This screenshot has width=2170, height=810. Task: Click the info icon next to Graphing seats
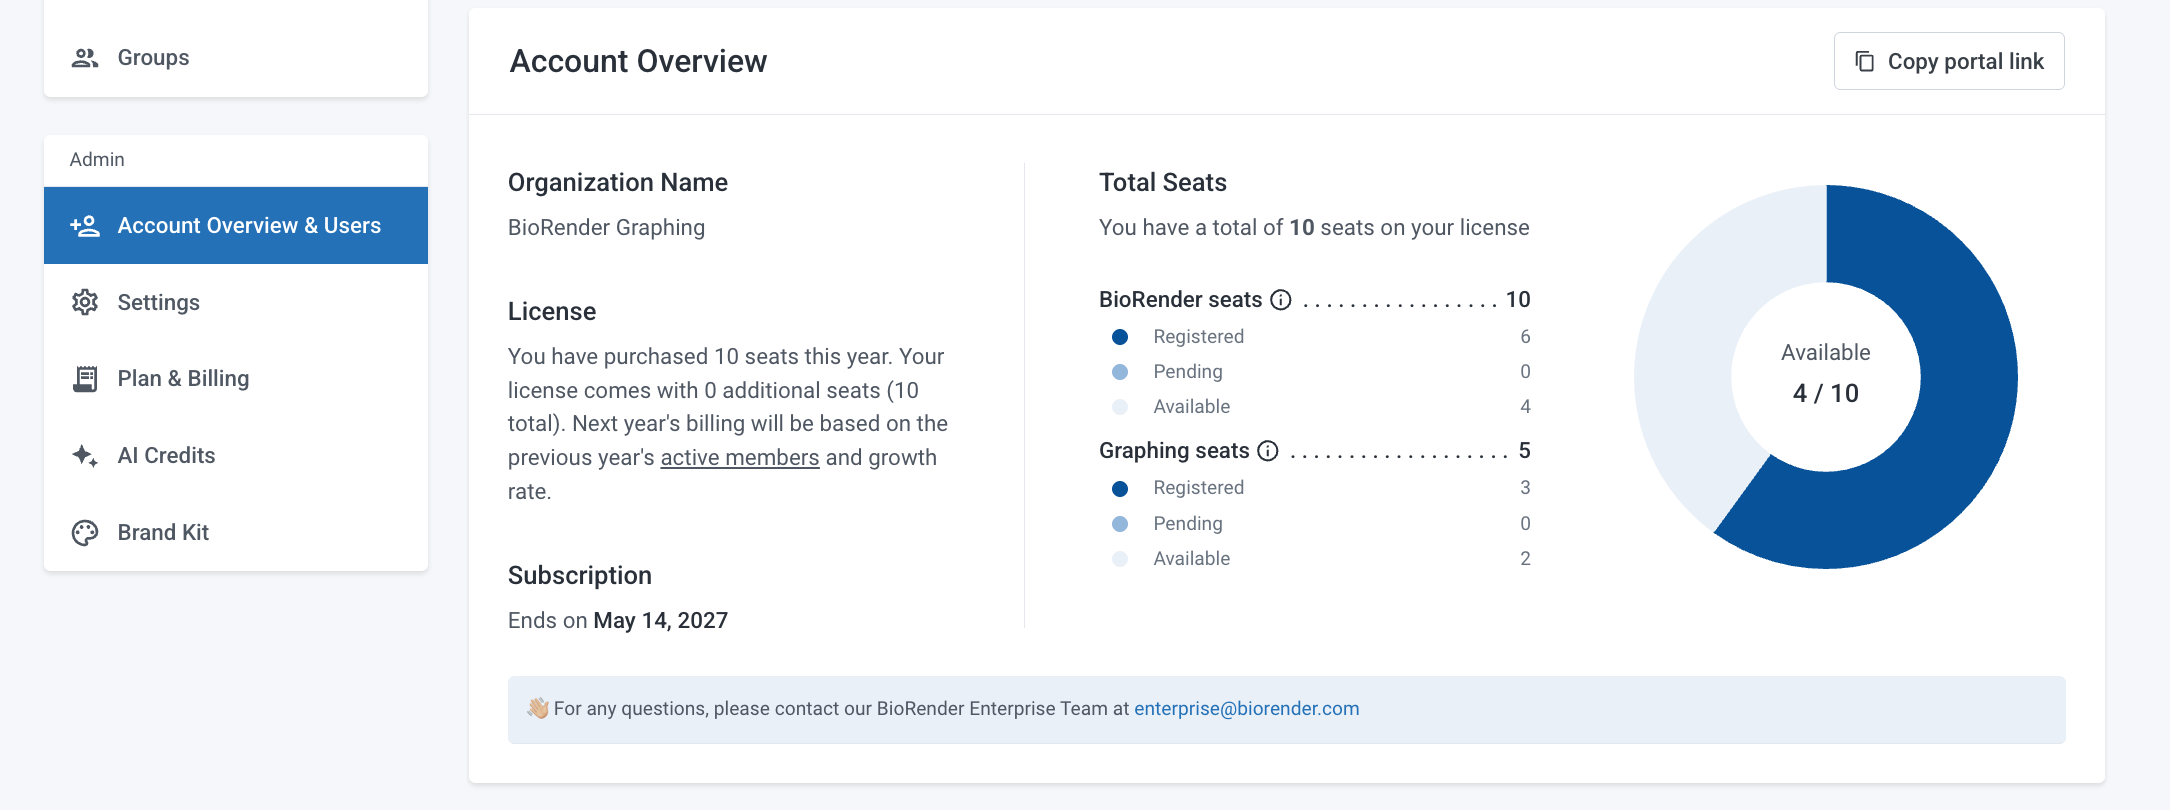pyautogui.click(x=1268, y=451)
